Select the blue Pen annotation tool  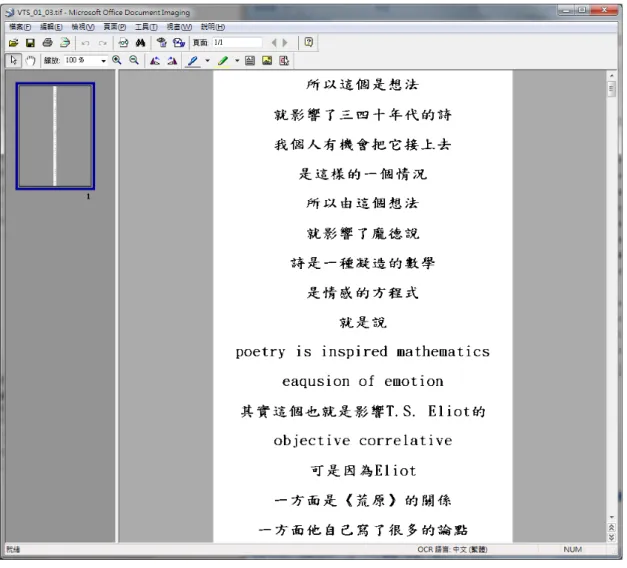193,61
